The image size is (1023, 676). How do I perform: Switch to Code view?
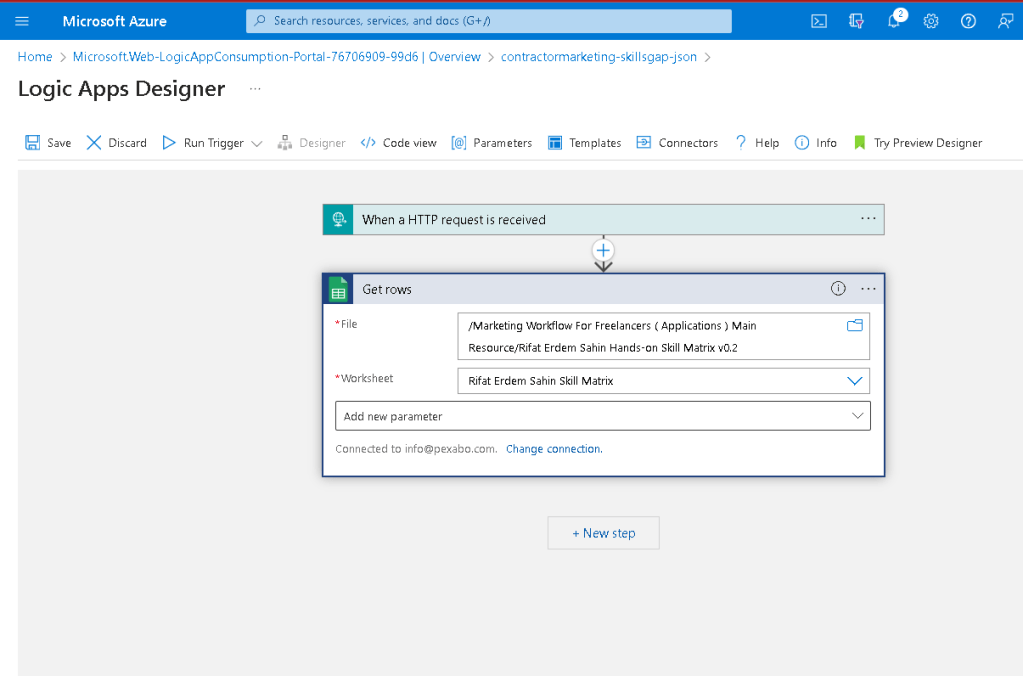pos(399,143)
